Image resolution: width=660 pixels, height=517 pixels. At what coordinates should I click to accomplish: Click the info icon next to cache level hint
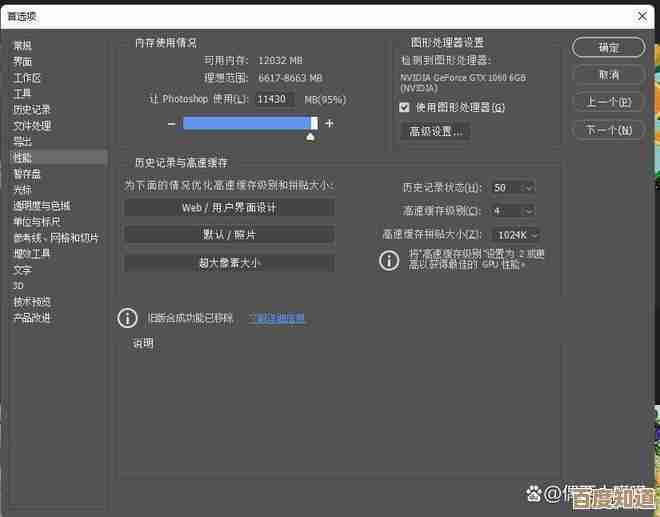point(389,260)
